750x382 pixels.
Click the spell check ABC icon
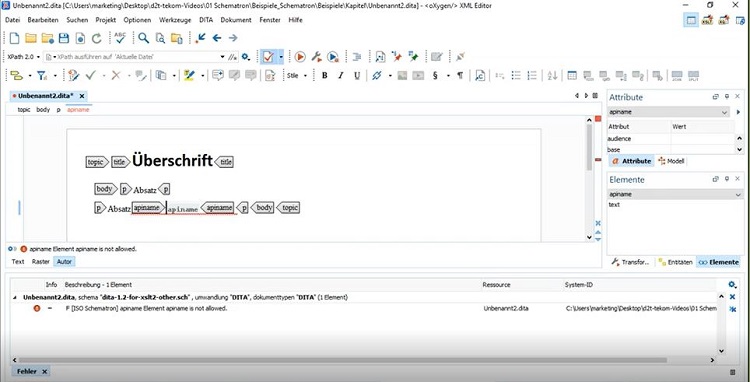tap(120, 38)
